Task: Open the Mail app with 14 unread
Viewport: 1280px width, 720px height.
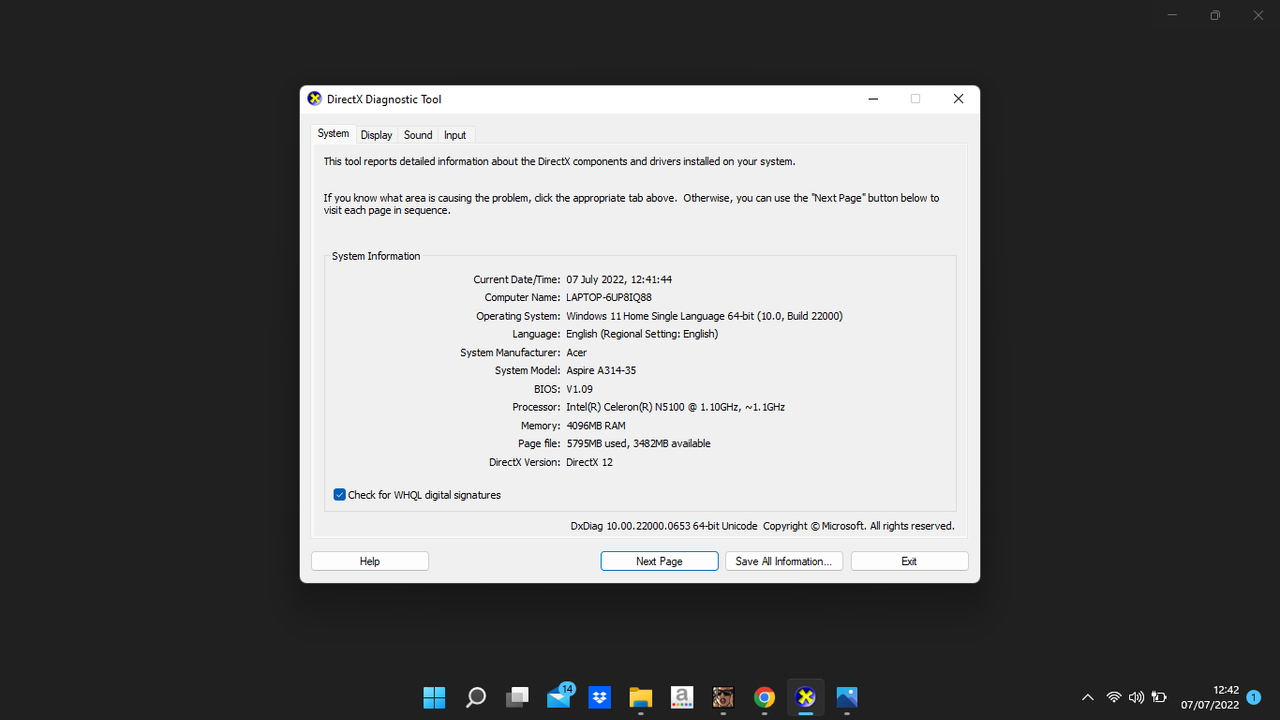Action: point(559,696)
